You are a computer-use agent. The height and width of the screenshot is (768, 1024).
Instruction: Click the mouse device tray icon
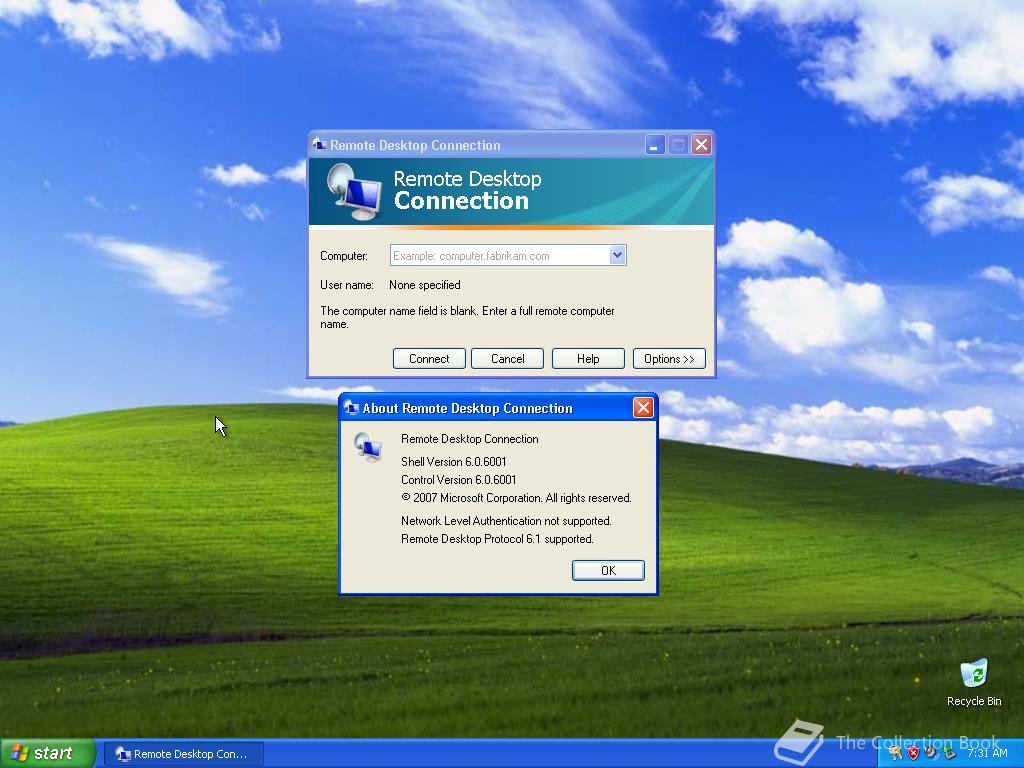pos(931,753)
